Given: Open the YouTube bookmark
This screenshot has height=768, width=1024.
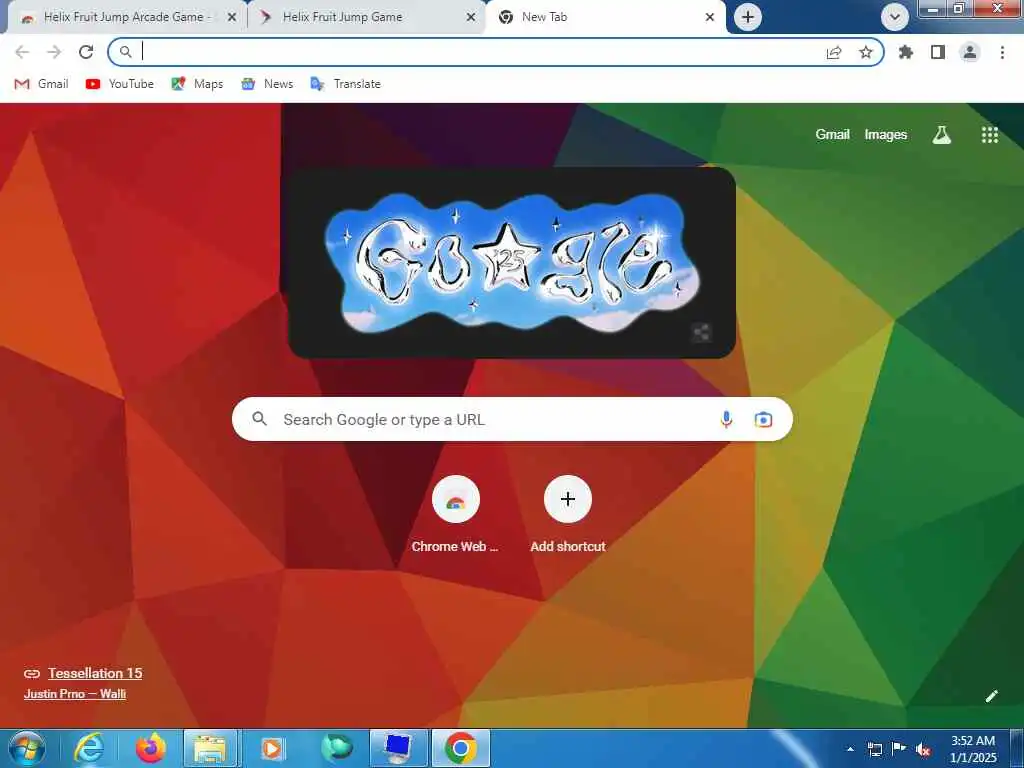Looking at the screenshot, I should 120,84.
